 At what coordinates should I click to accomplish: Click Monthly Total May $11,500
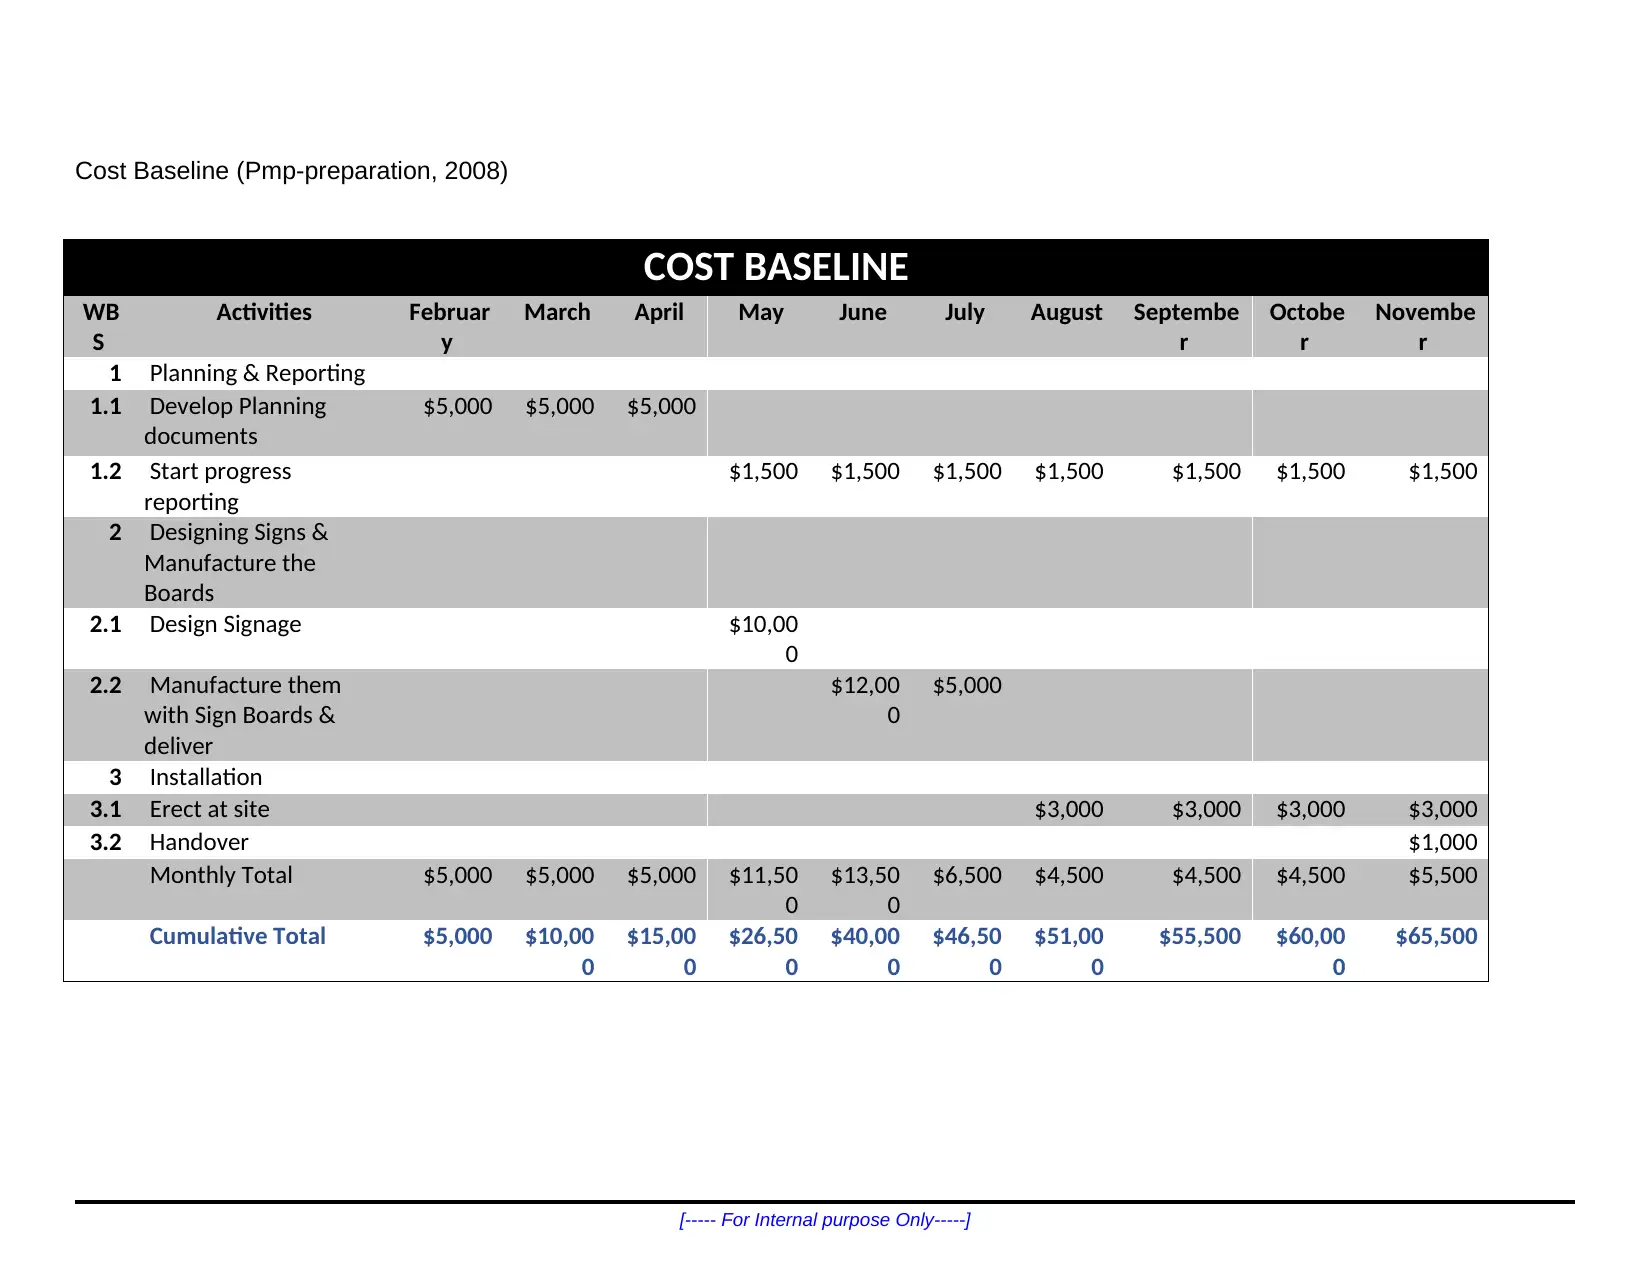pyautogui.click(x=764, y=890)
